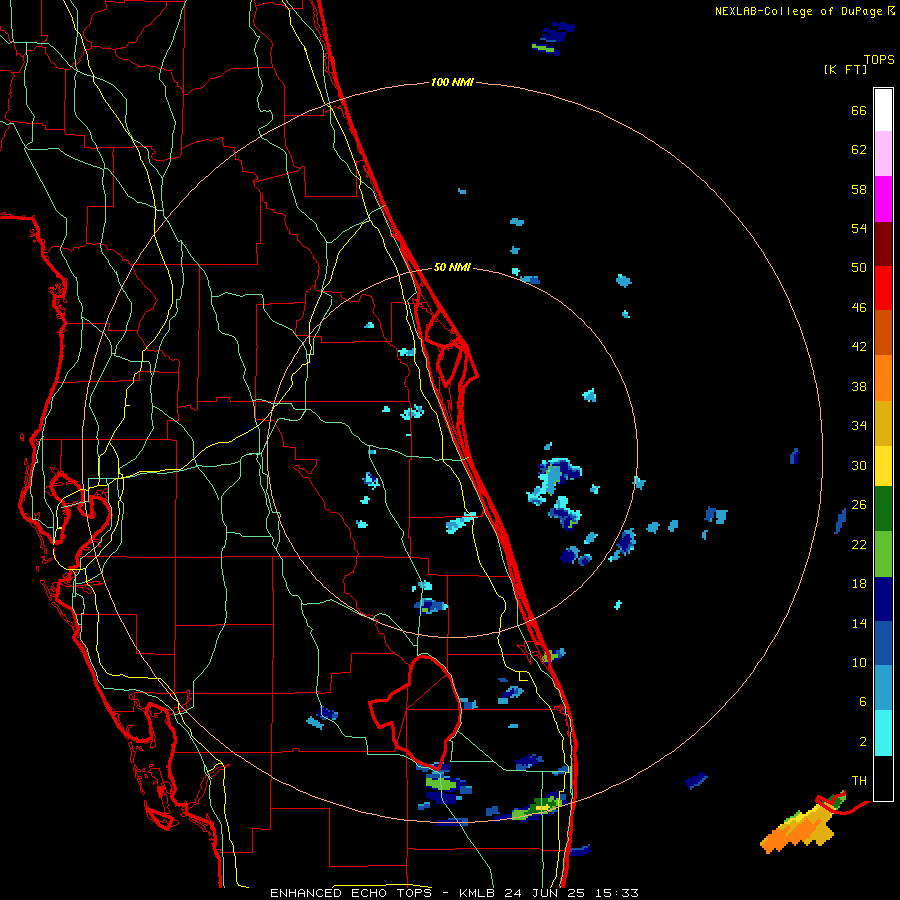Viewport: 900px width, 900px height.
Task: Click the 'NEXLAB-College of DuPage' text
Action: (799, 11)
